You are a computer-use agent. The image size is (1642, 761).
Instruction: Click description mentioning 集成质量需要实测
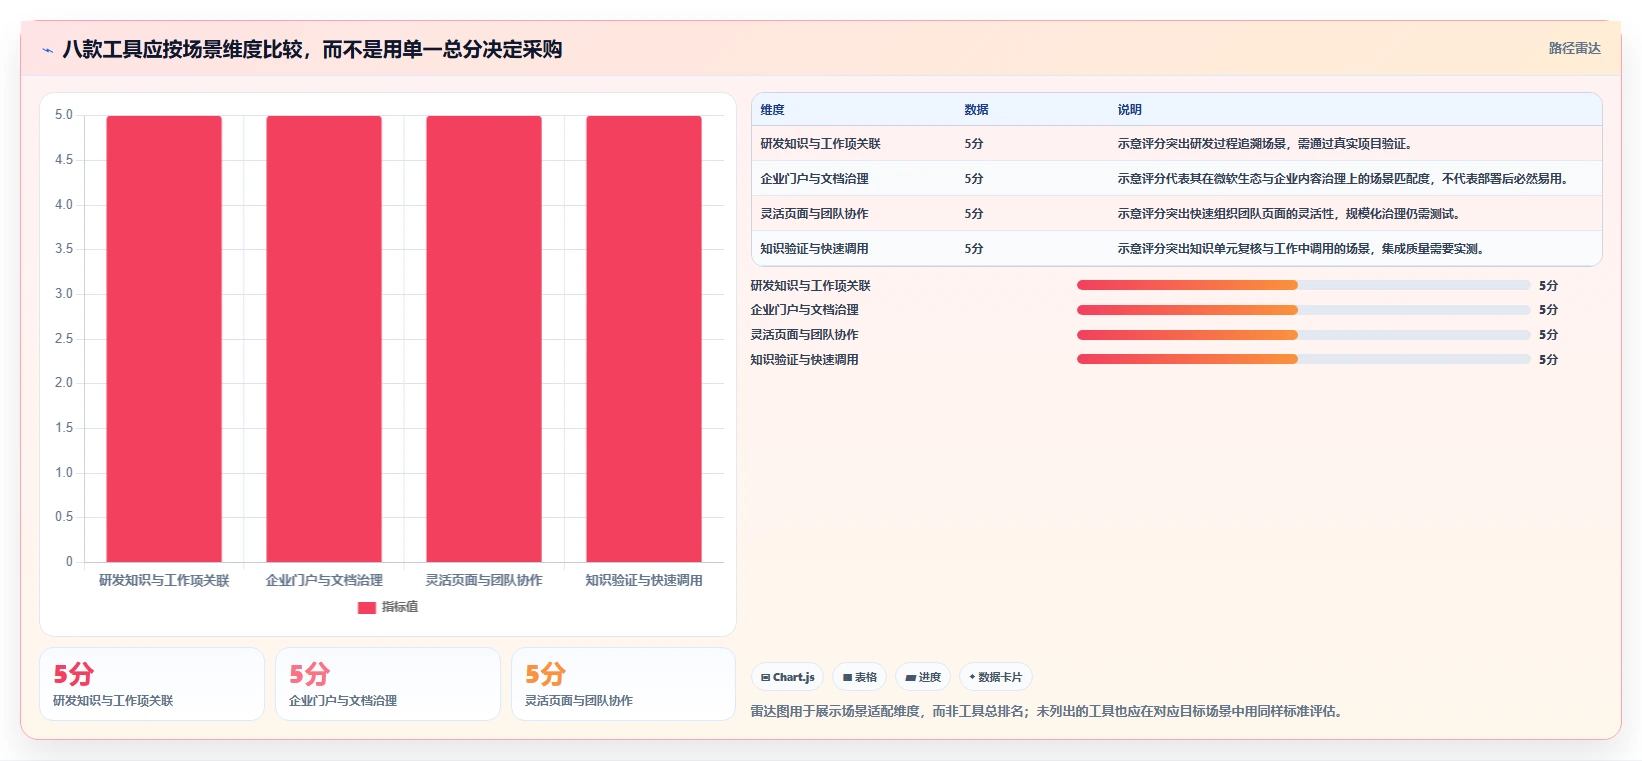[1301, 249]
